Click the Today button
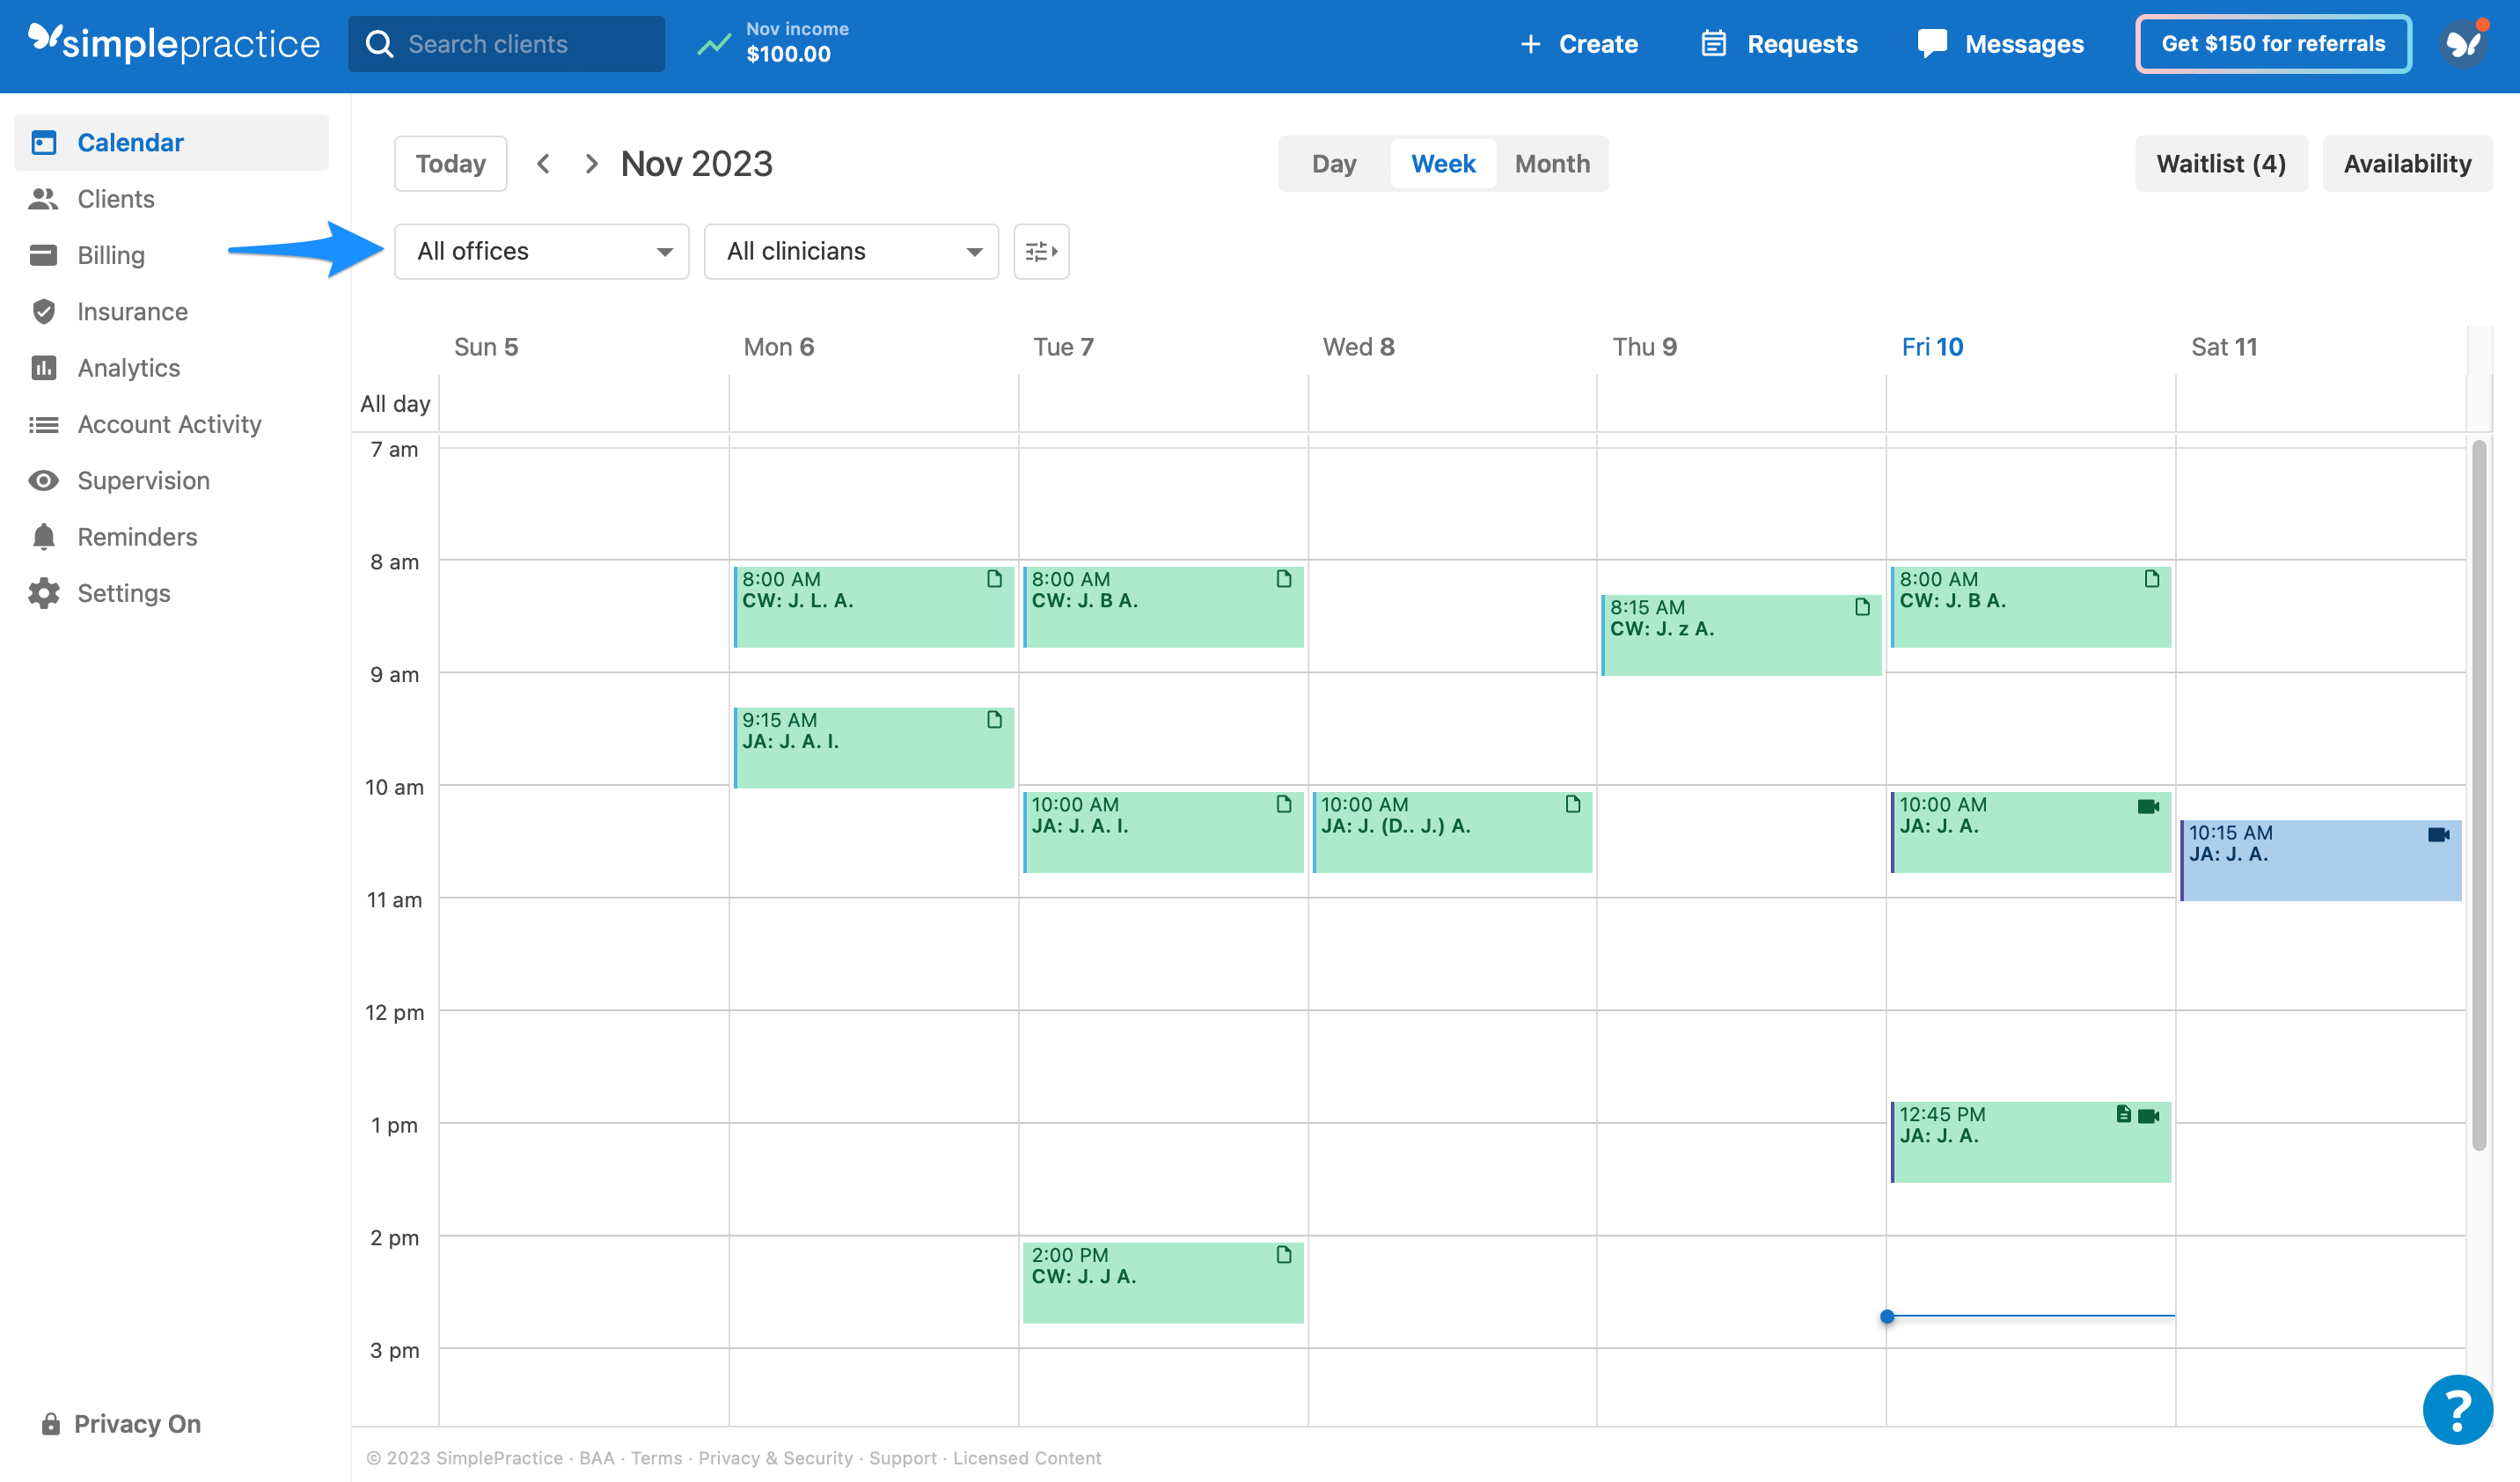 [450, 163]
